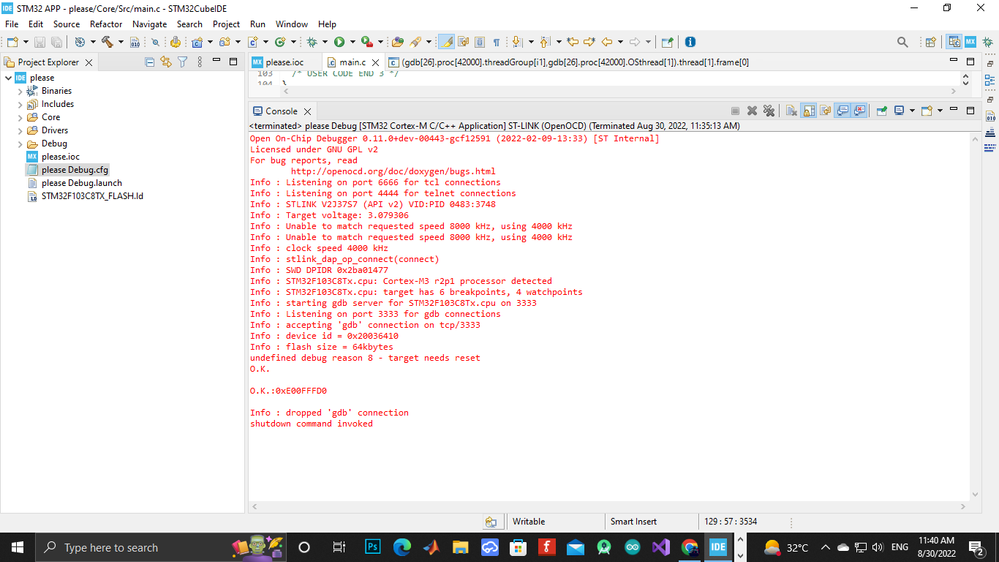
Task: Click the Debug bug icon in toolbar
Action: (x=312, y=42)
